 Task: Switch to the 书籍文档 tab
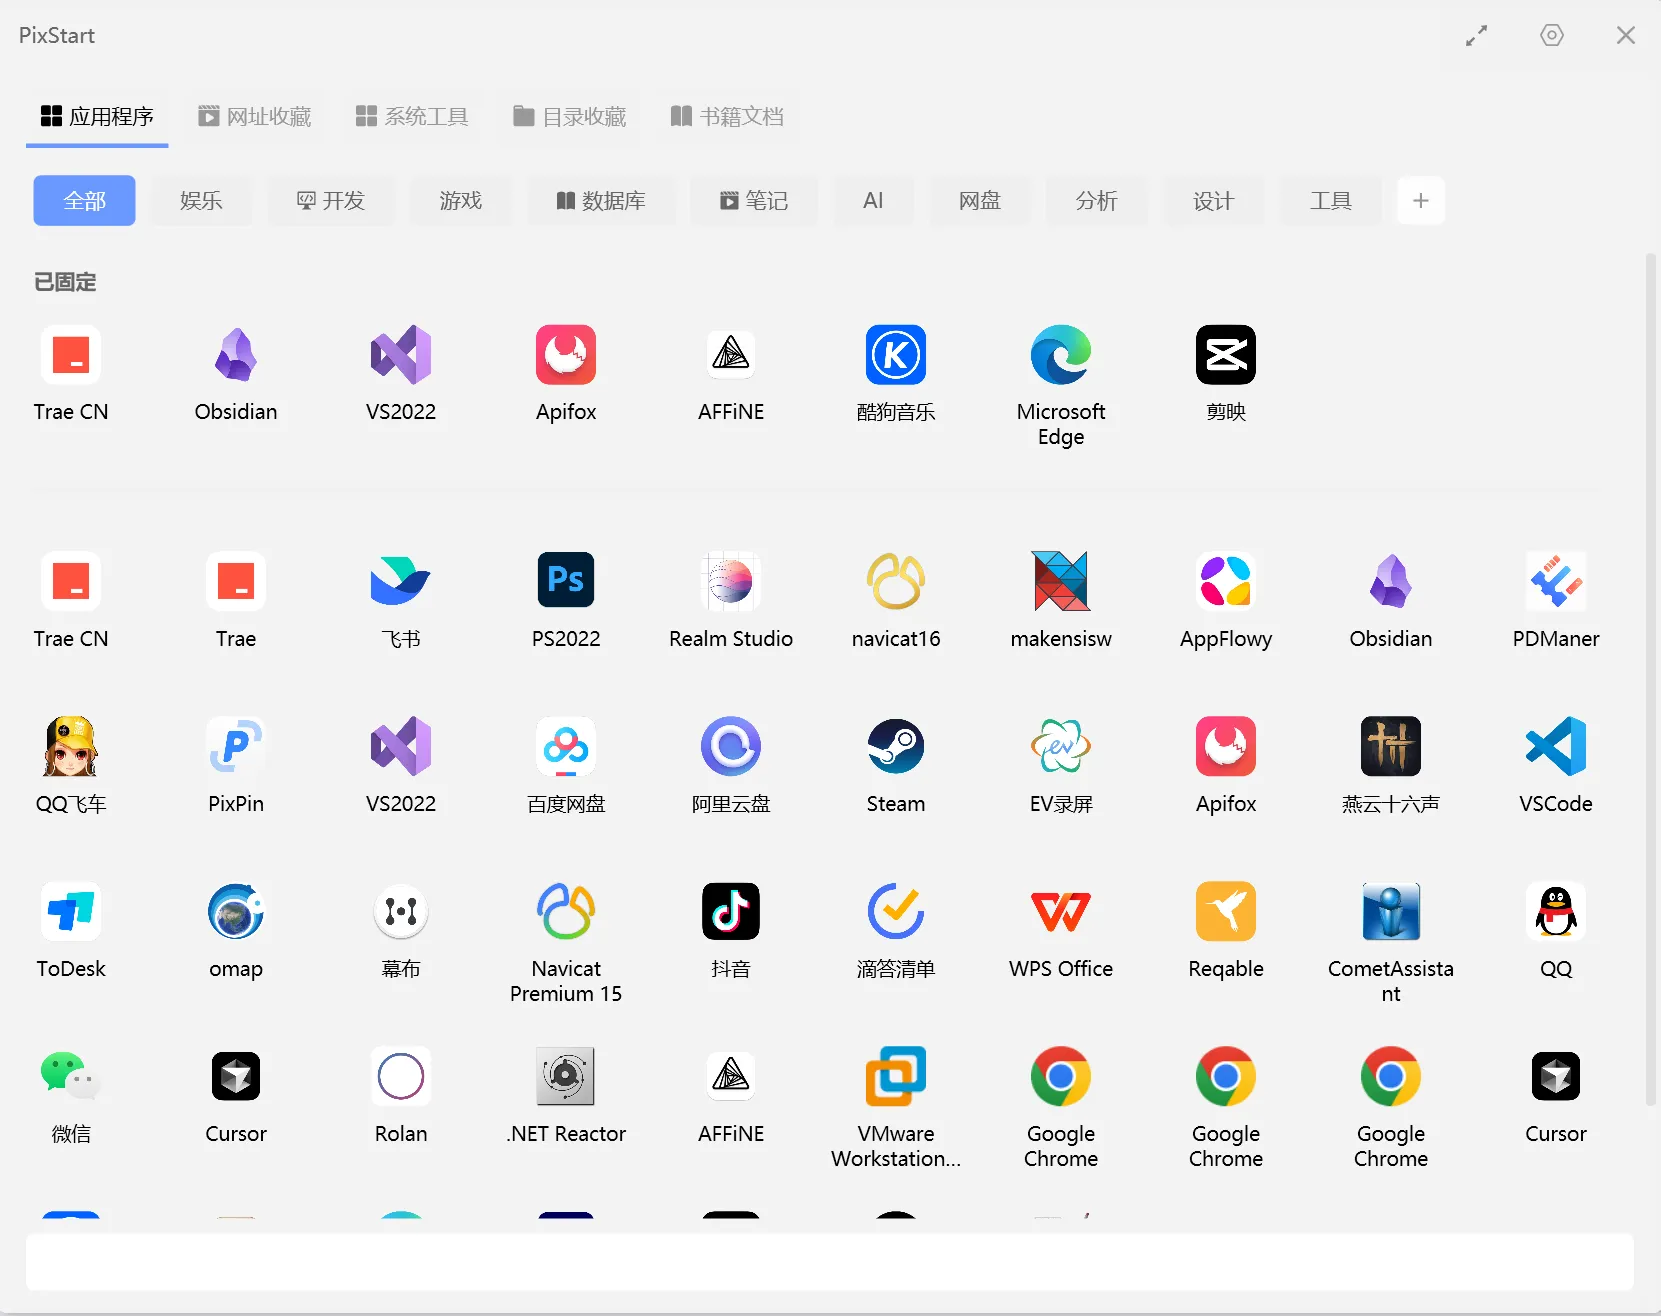pos(727,116)
